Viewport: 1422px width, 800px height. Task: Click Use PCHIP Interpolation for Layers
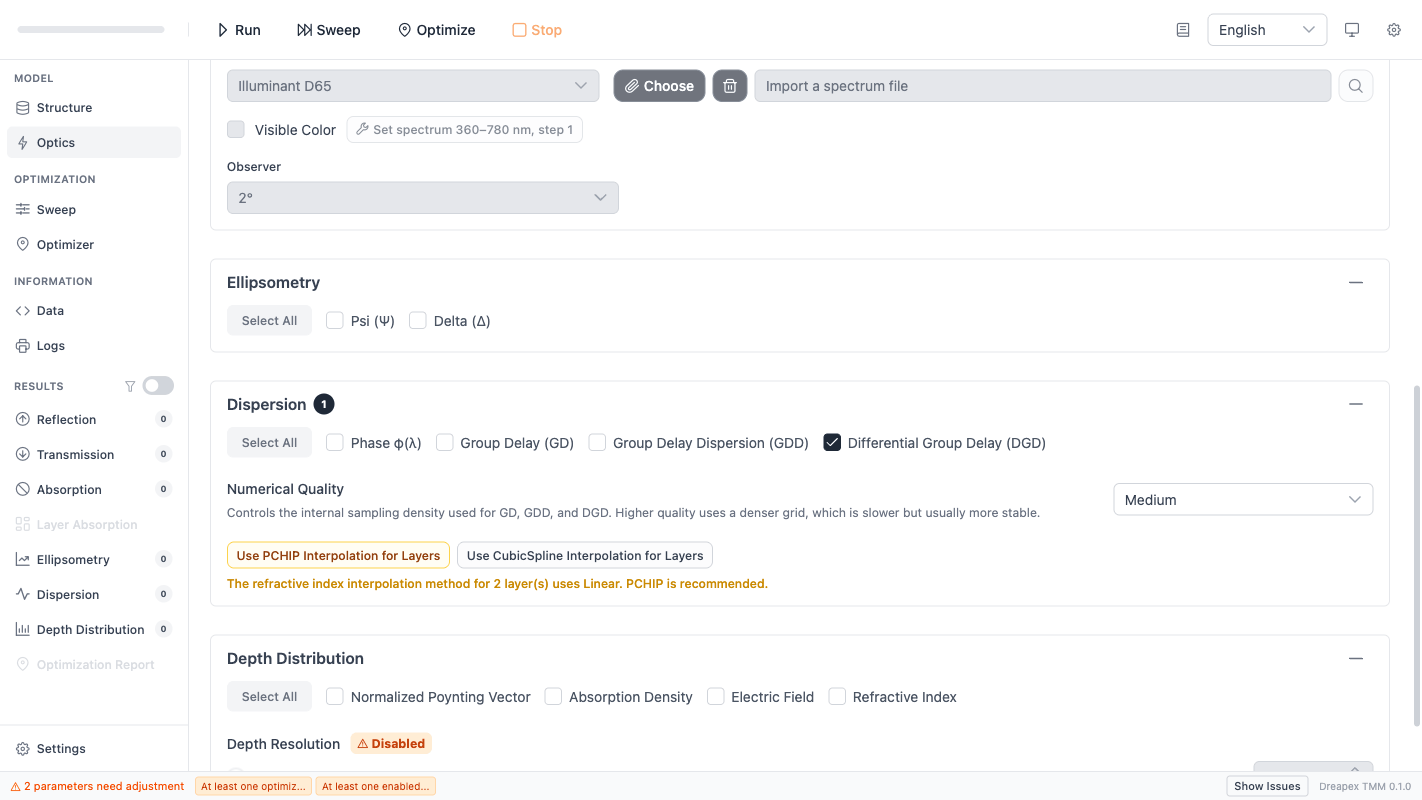click(x=338, y=556)
